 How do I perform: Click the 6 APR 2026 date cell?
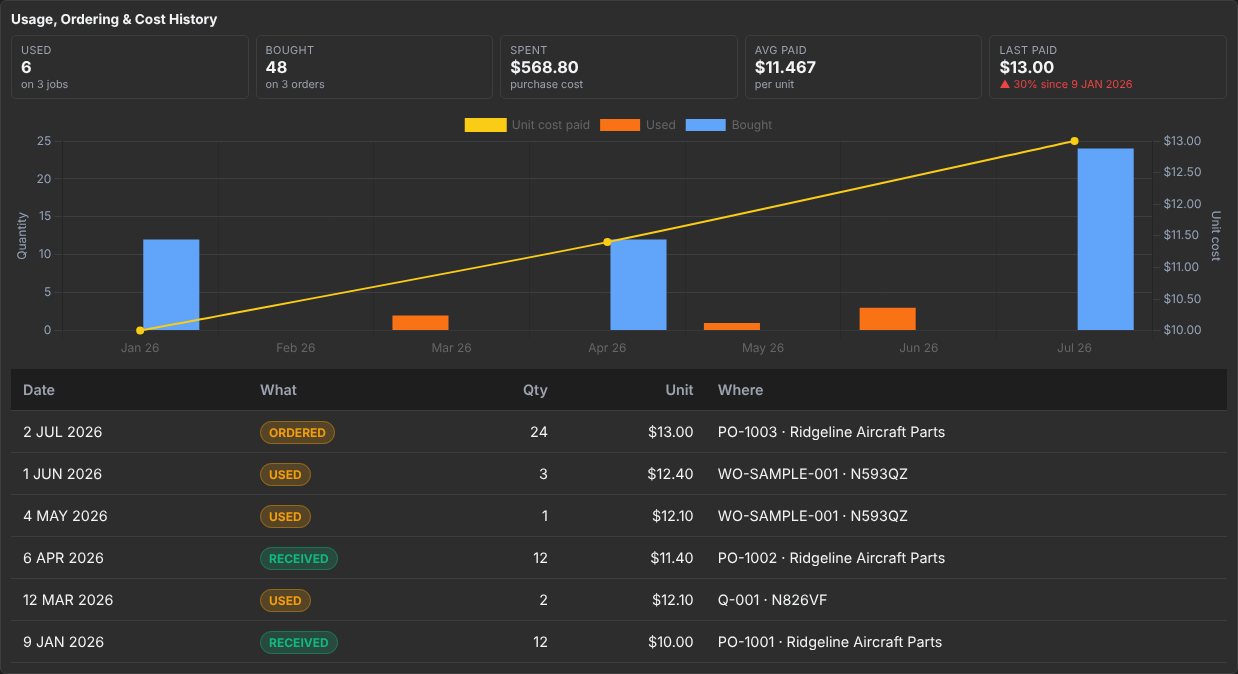tap(63, 558)
